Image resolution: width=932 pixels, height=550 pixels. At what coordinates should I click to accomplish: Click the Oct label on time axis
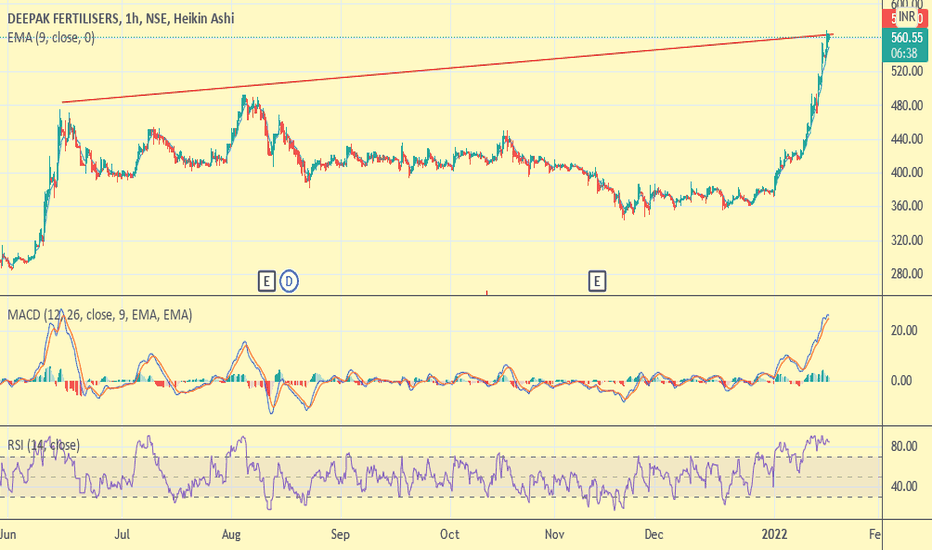pyautogui.click(x=449, y=534)
